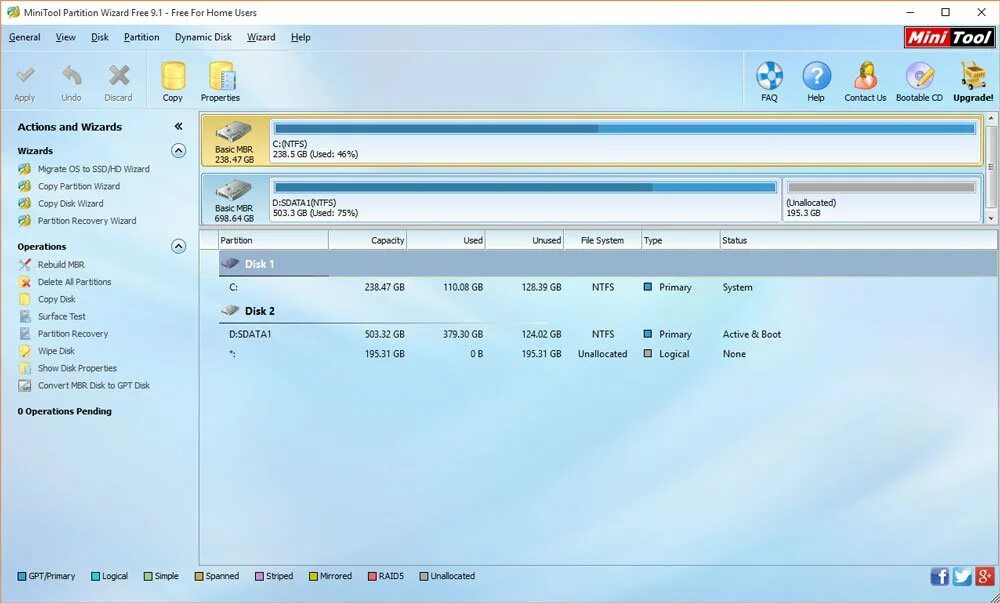Open the Wizard menu

tap(261, 37)
